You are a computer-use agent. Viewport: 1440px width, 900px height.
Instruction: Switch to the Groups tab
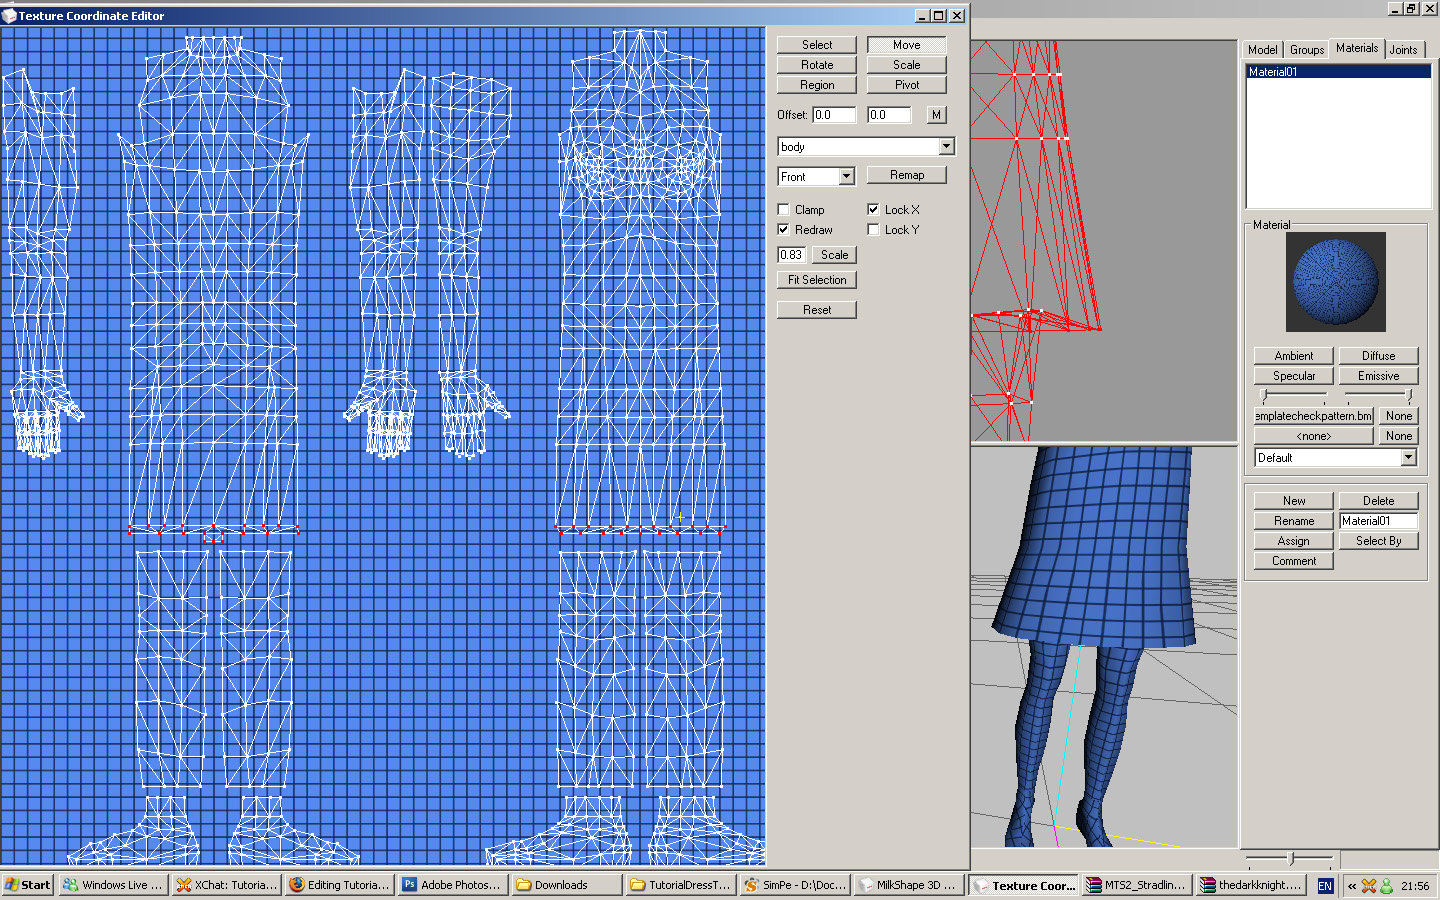[x=1306, y=50]
